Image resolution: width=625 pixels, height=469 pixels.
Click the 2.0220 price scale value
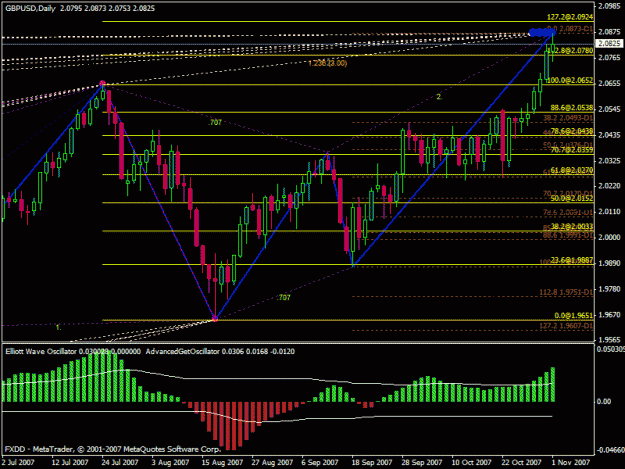(x=610, y=186)
